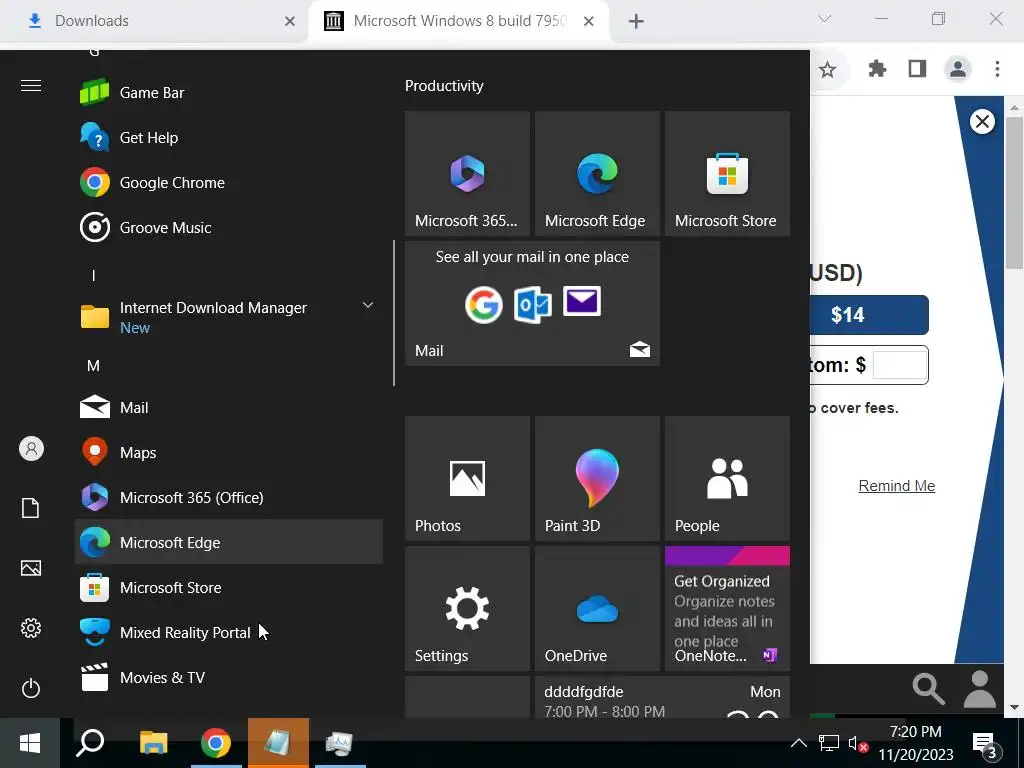This screenshot has width=1024, height=768.
Task: Click the webpage user sign-in icon
Action: point(980,689)
